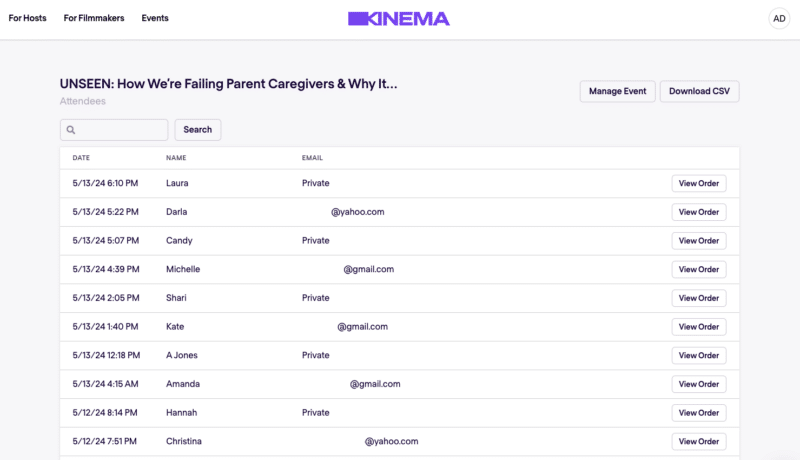Click the magnifier icon in search box
This screenshot has width=800, height=460.
tap(71, 130)
